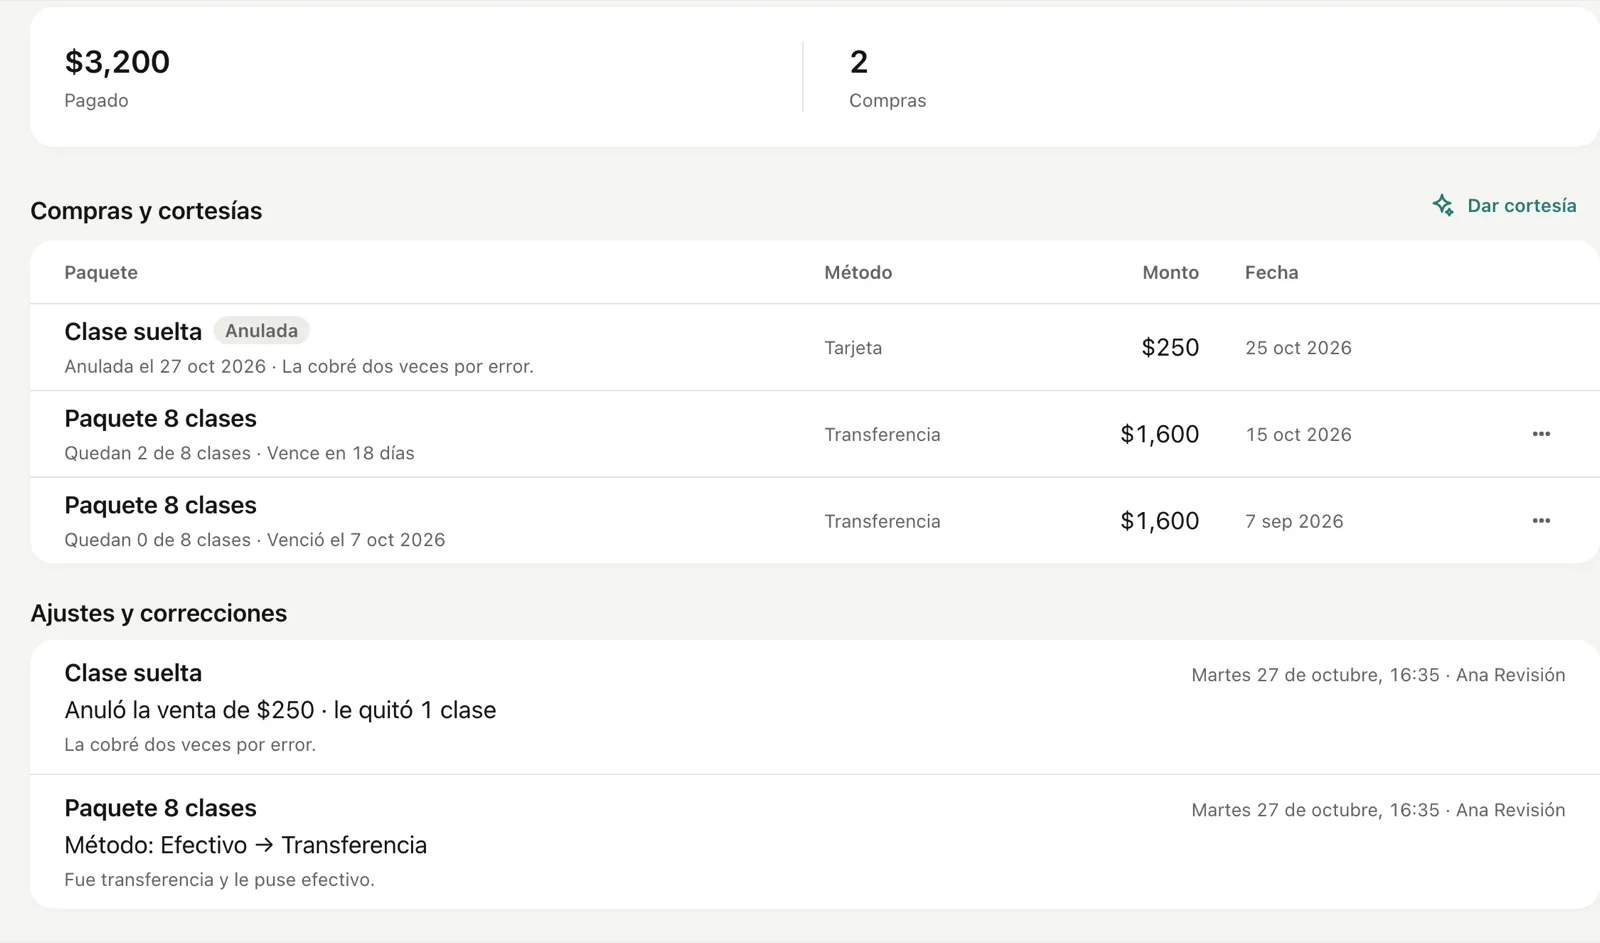1600x943 pixels.
Task: Click the $1,600 amount dated 15 oct 2026
Action: point(1159,434)
